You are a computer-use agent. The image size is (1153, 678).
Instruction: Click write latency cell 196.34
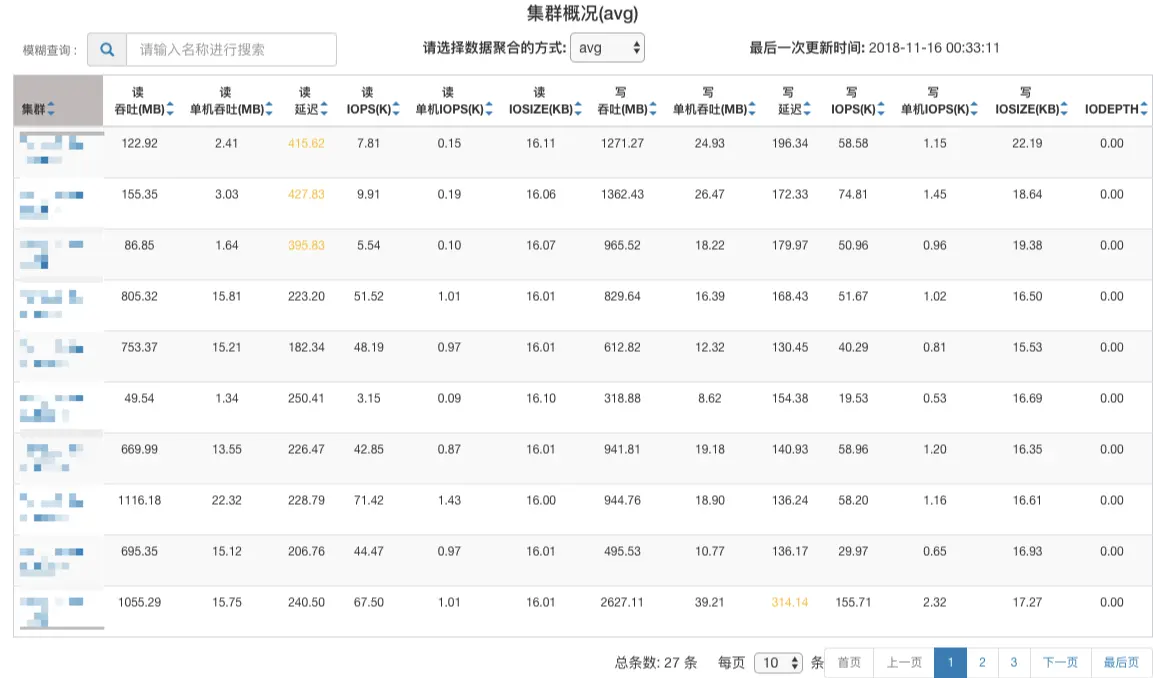coord(790,143)
